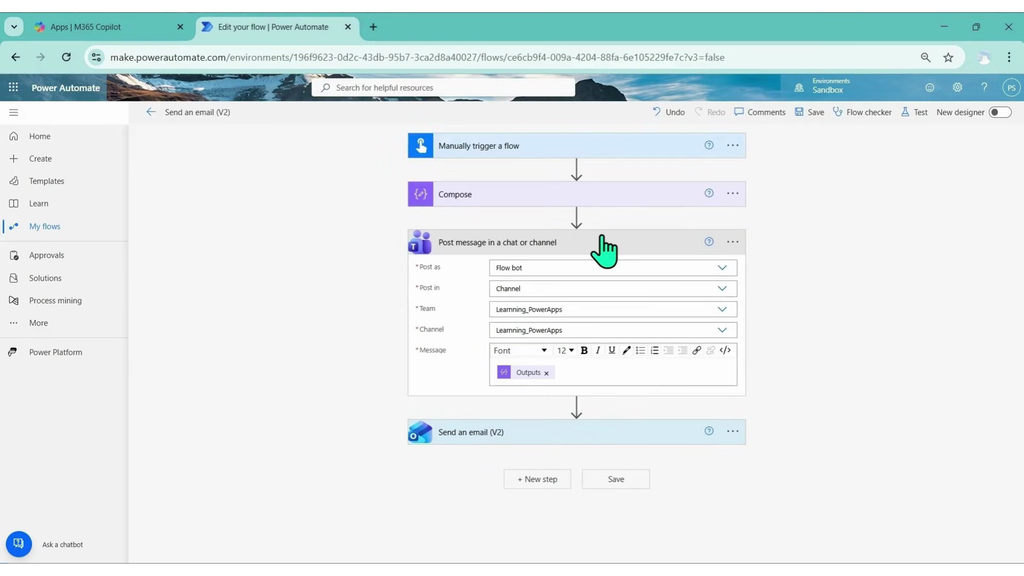Screen dimensions: 1024x576
Task: Open the Comments pane
Action: point(760,112)
